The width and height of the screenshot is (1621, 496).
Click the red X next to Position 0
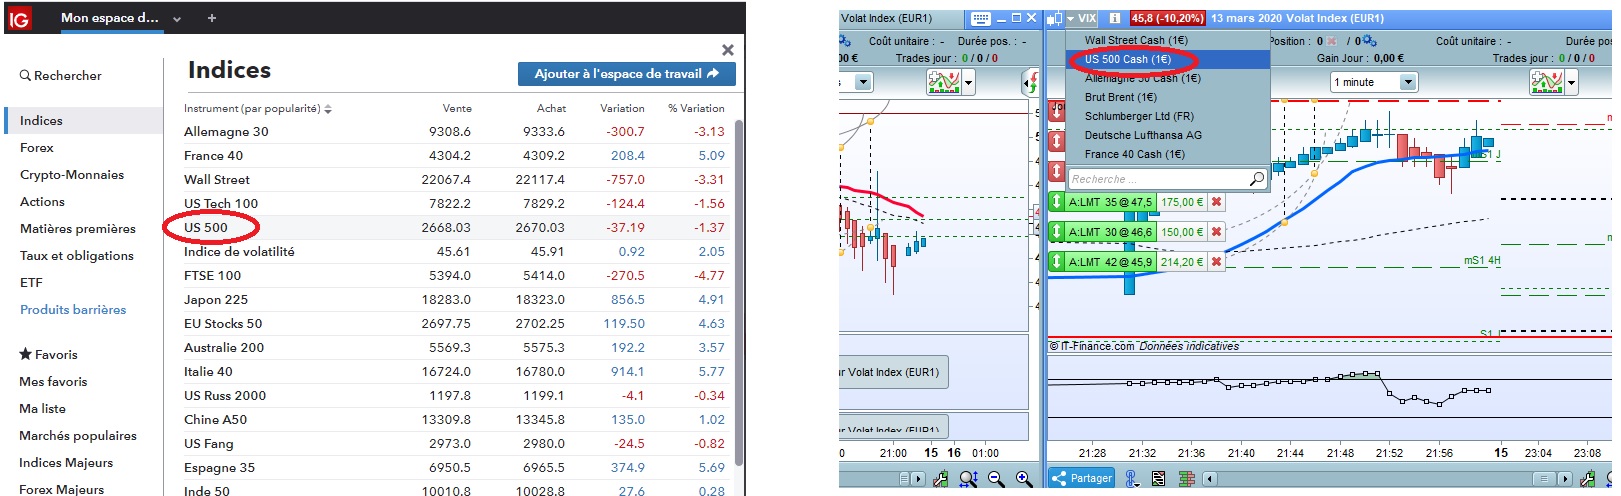coord(1331,41)
